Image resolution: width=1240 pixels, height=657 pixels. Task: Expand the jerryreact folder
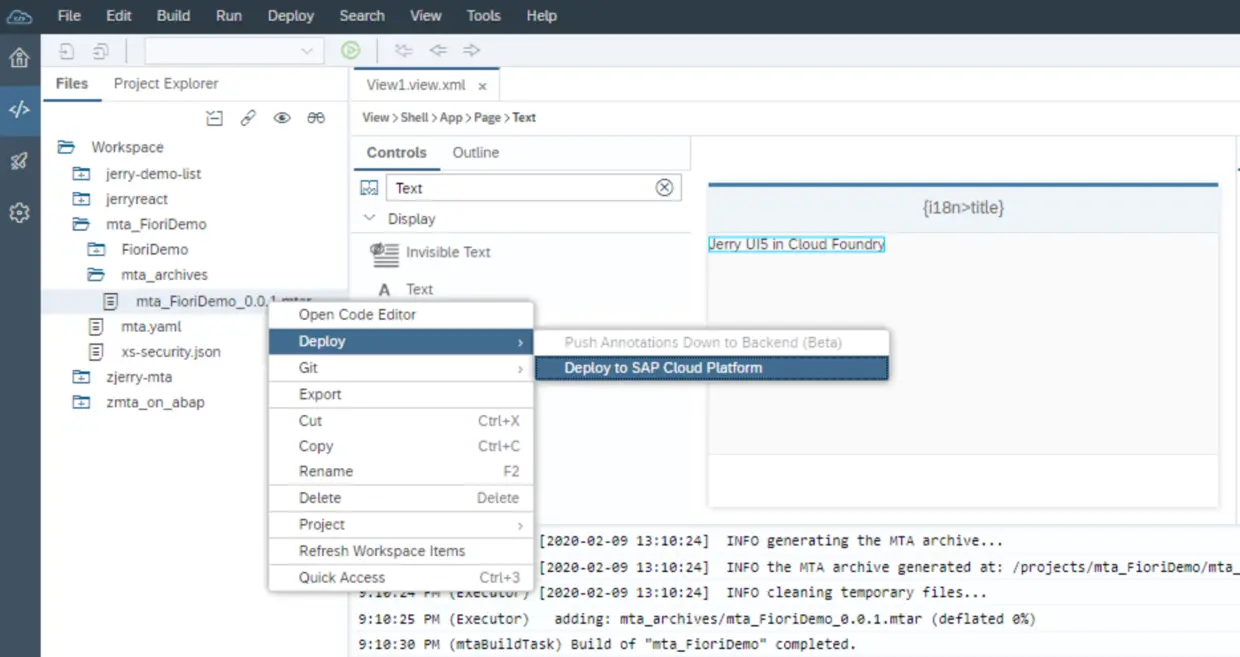[x=81, y=199]
